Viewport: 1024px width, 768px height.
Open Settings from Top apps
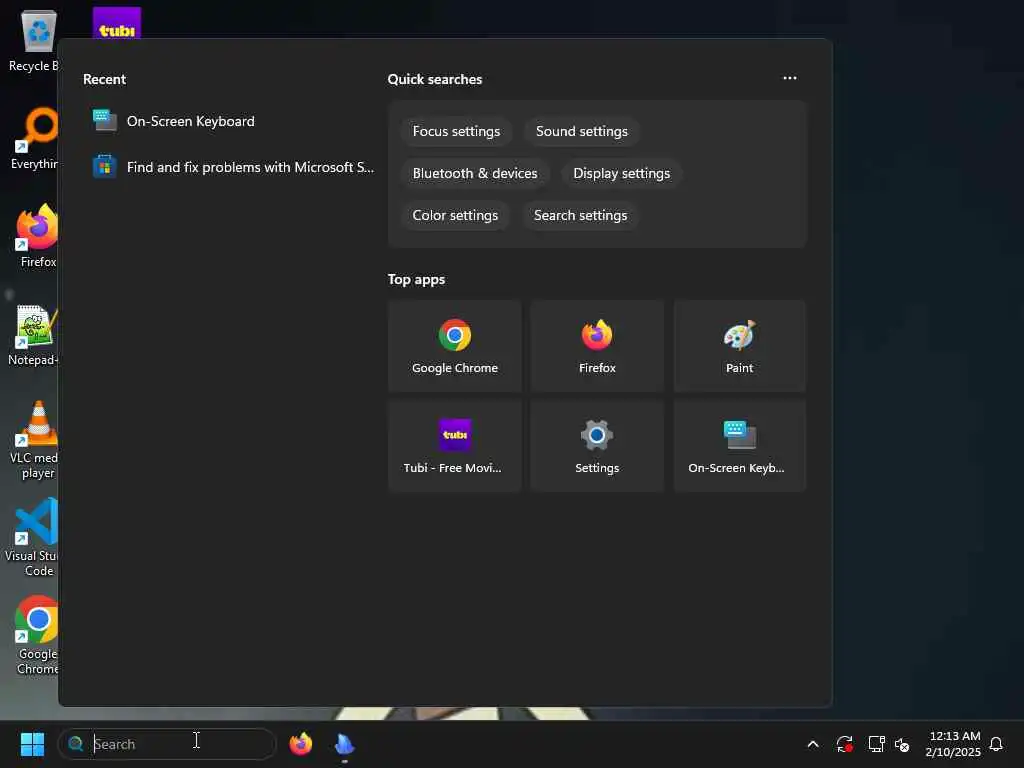597,446
